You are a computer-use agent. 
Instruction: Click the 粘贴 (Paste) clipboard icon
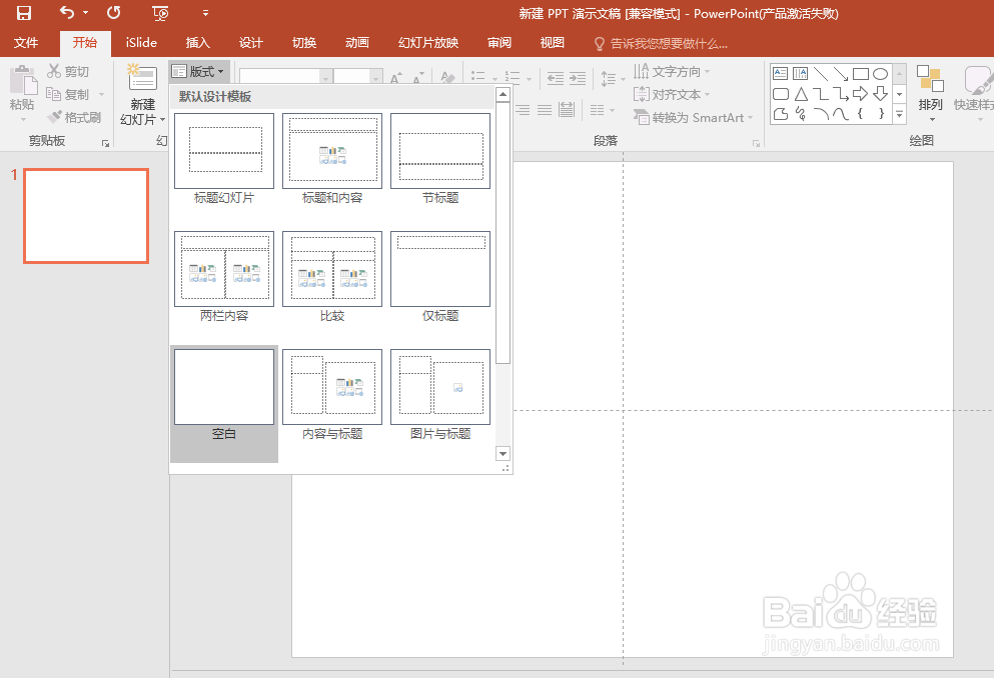tap(23, 81)
